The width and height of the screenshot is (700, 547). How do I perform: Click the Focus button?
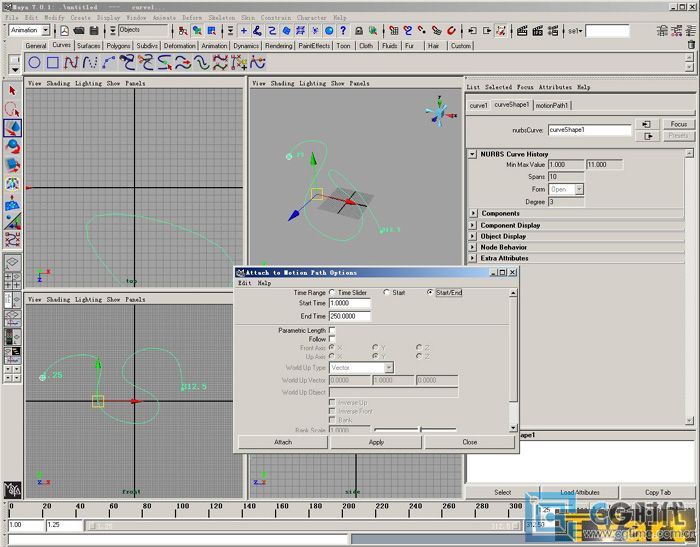tap(679, 124)
